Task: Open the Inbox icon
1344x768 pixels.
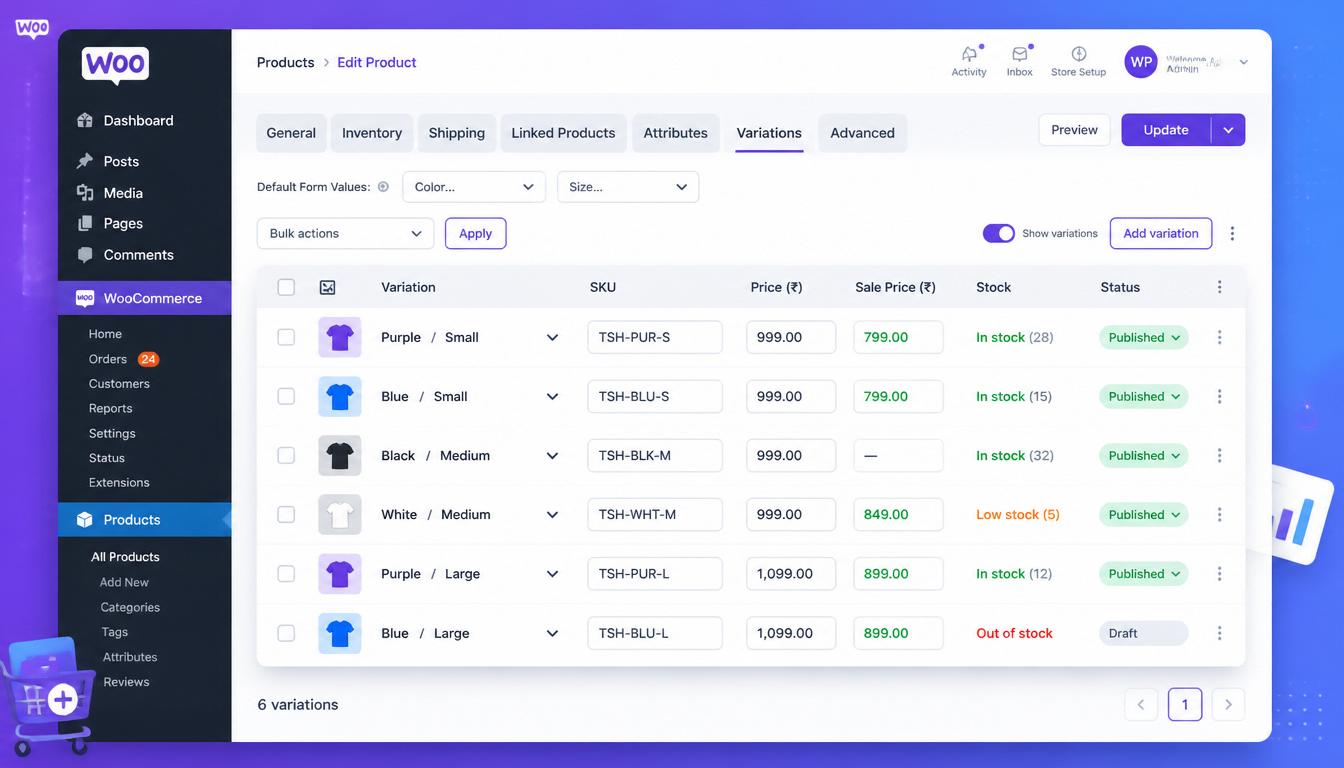Action: [1019, 54]
